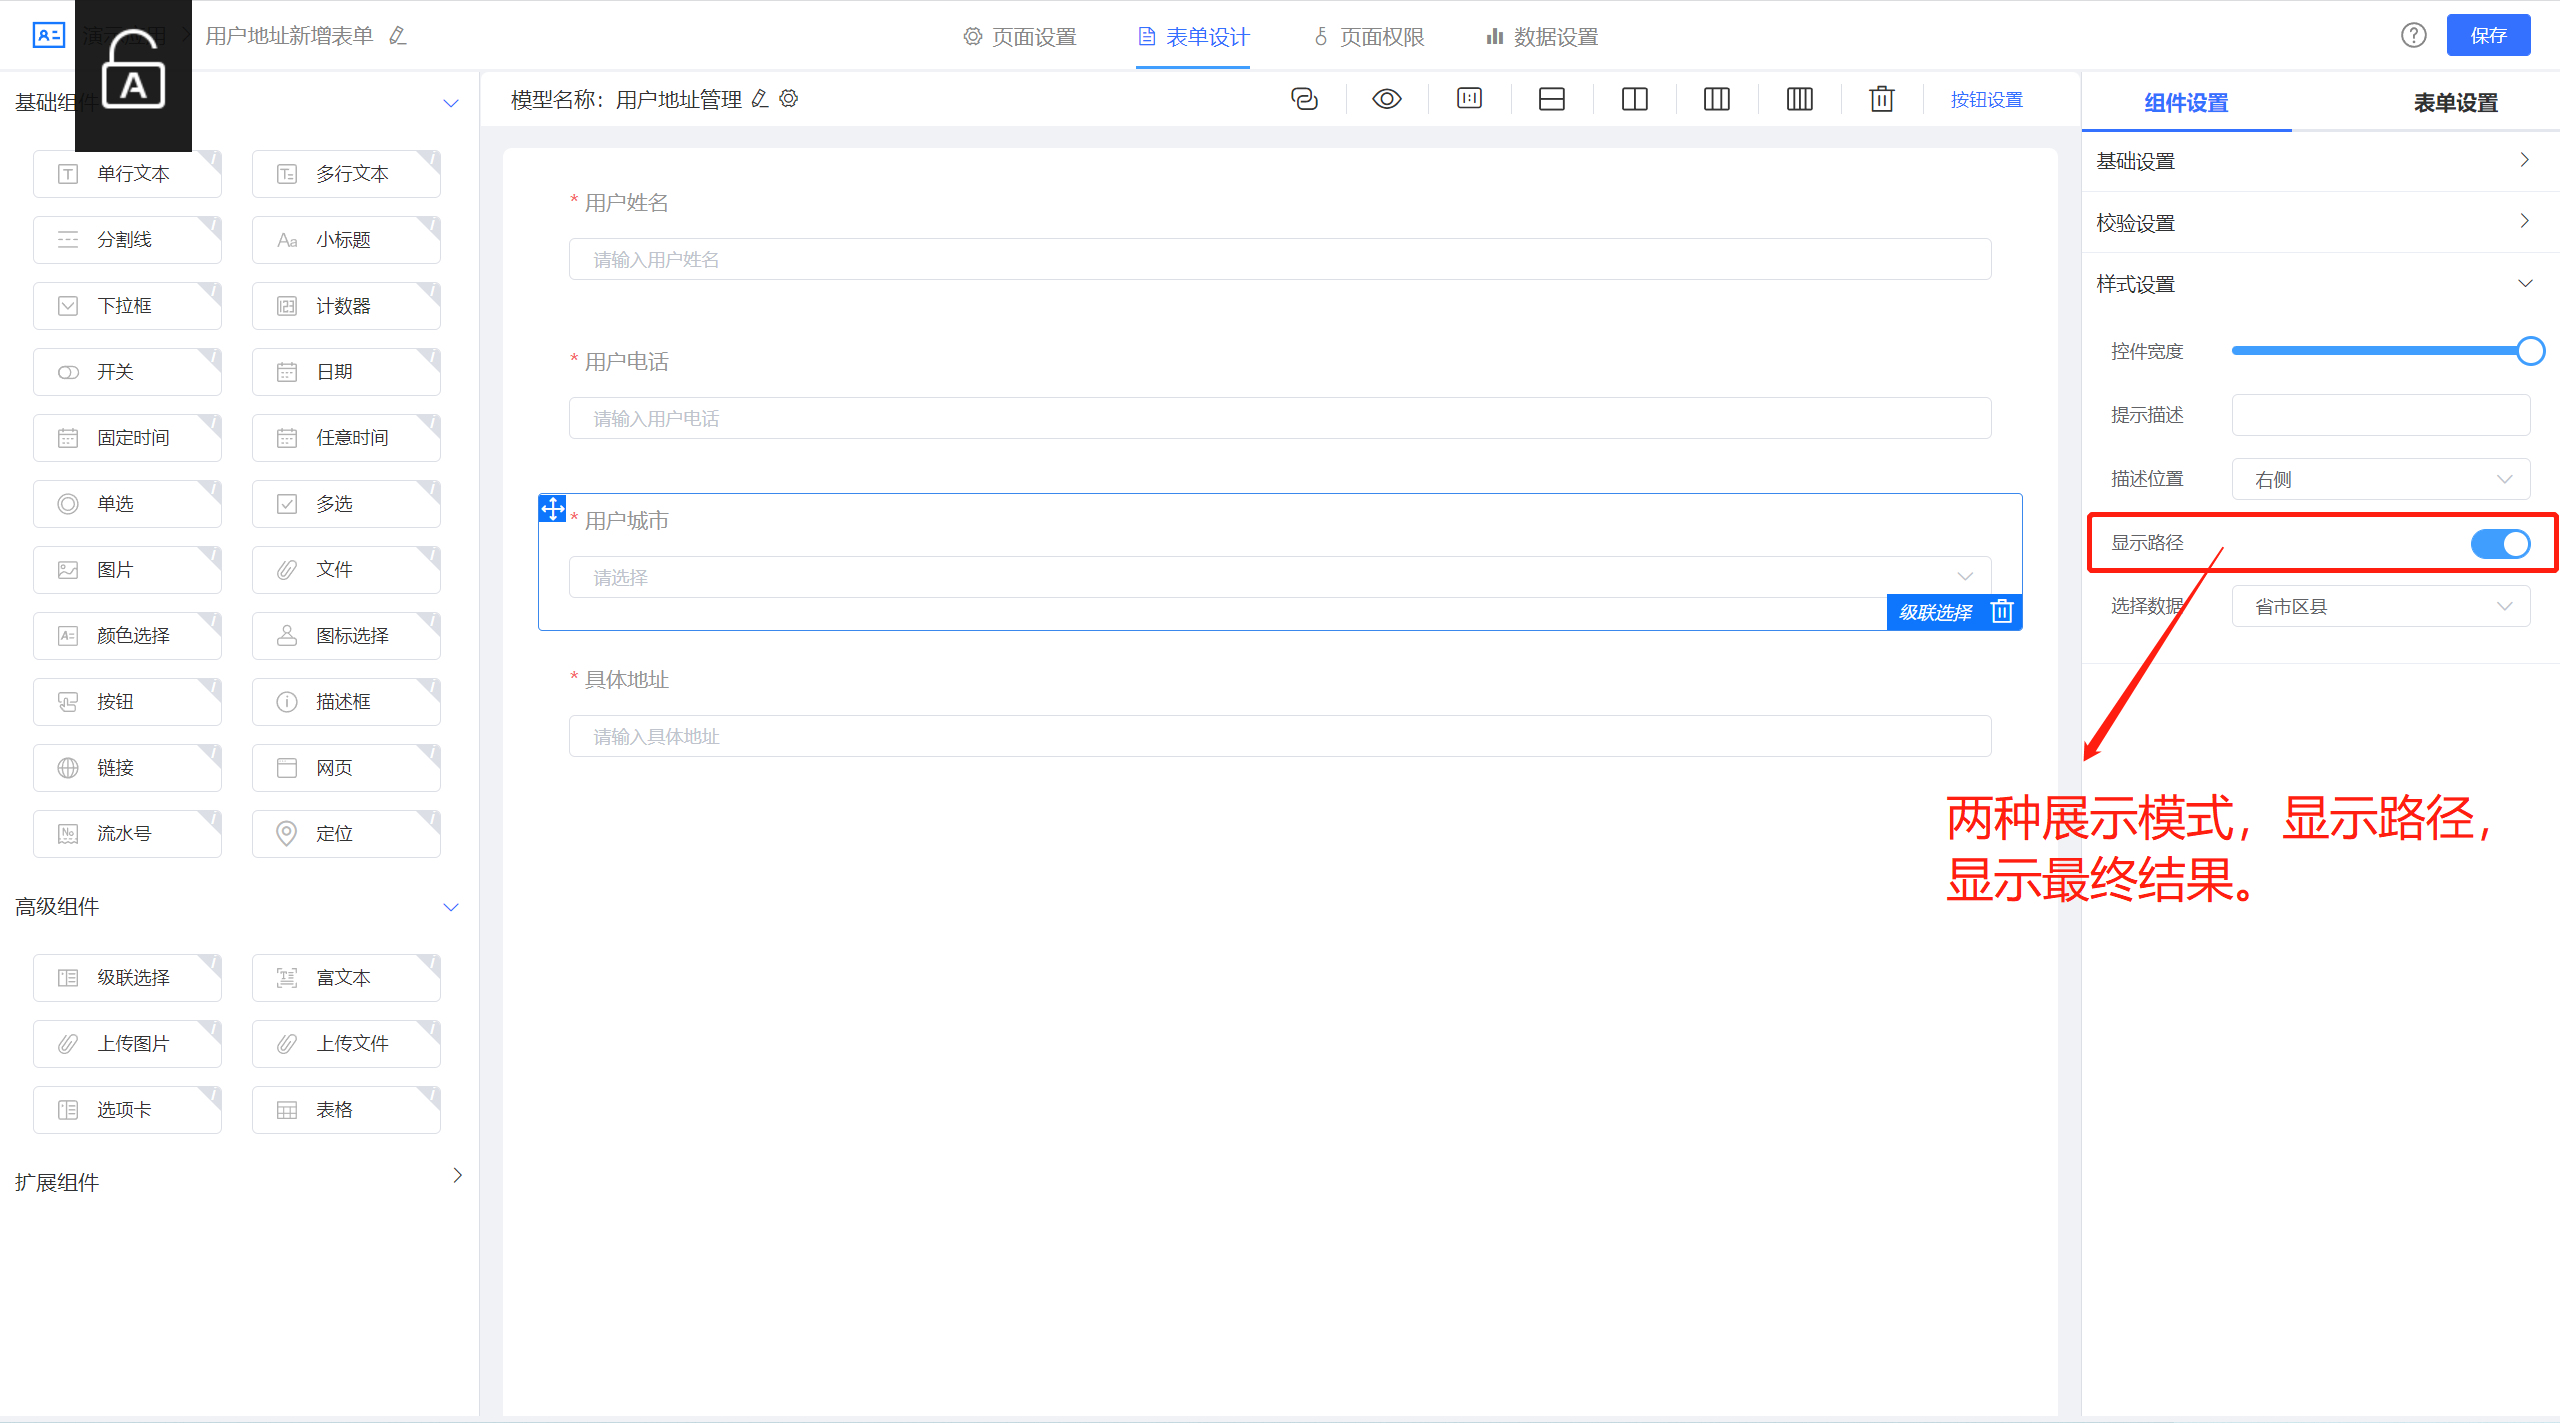Switch to 表单设置 tab
2560x1423 pixels.
(2455, 102)
